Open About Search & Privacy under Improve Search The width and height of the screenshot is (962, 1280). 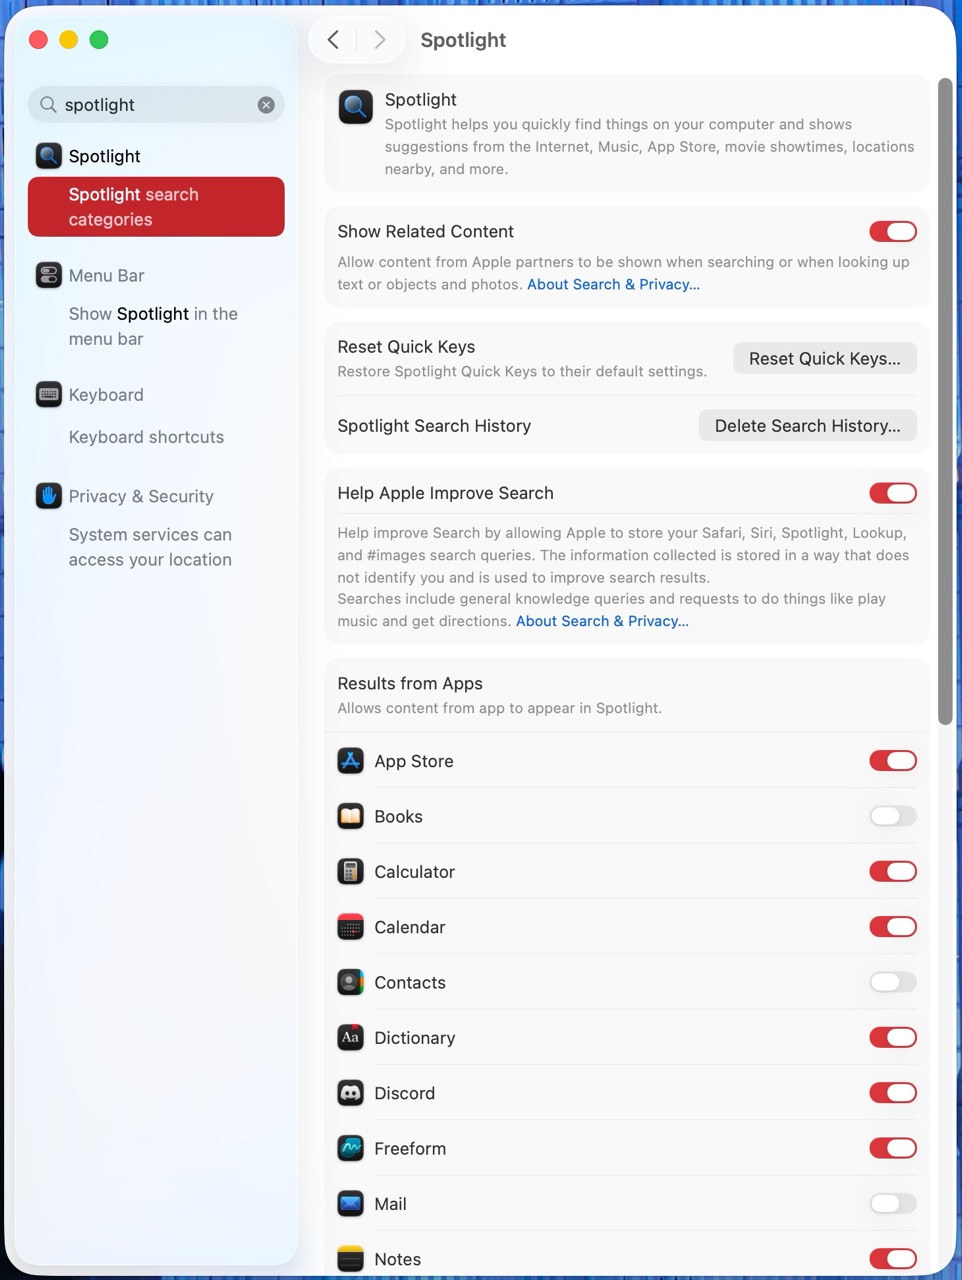[x=602, y=621]
